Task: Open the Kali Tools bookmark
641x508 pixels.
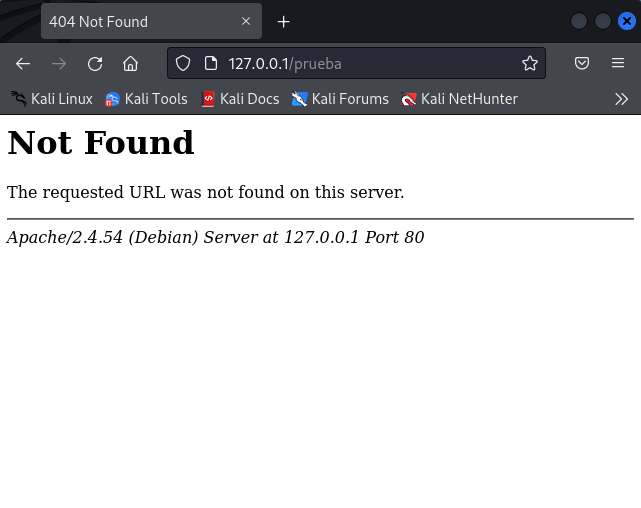Action: coord(146,99)
